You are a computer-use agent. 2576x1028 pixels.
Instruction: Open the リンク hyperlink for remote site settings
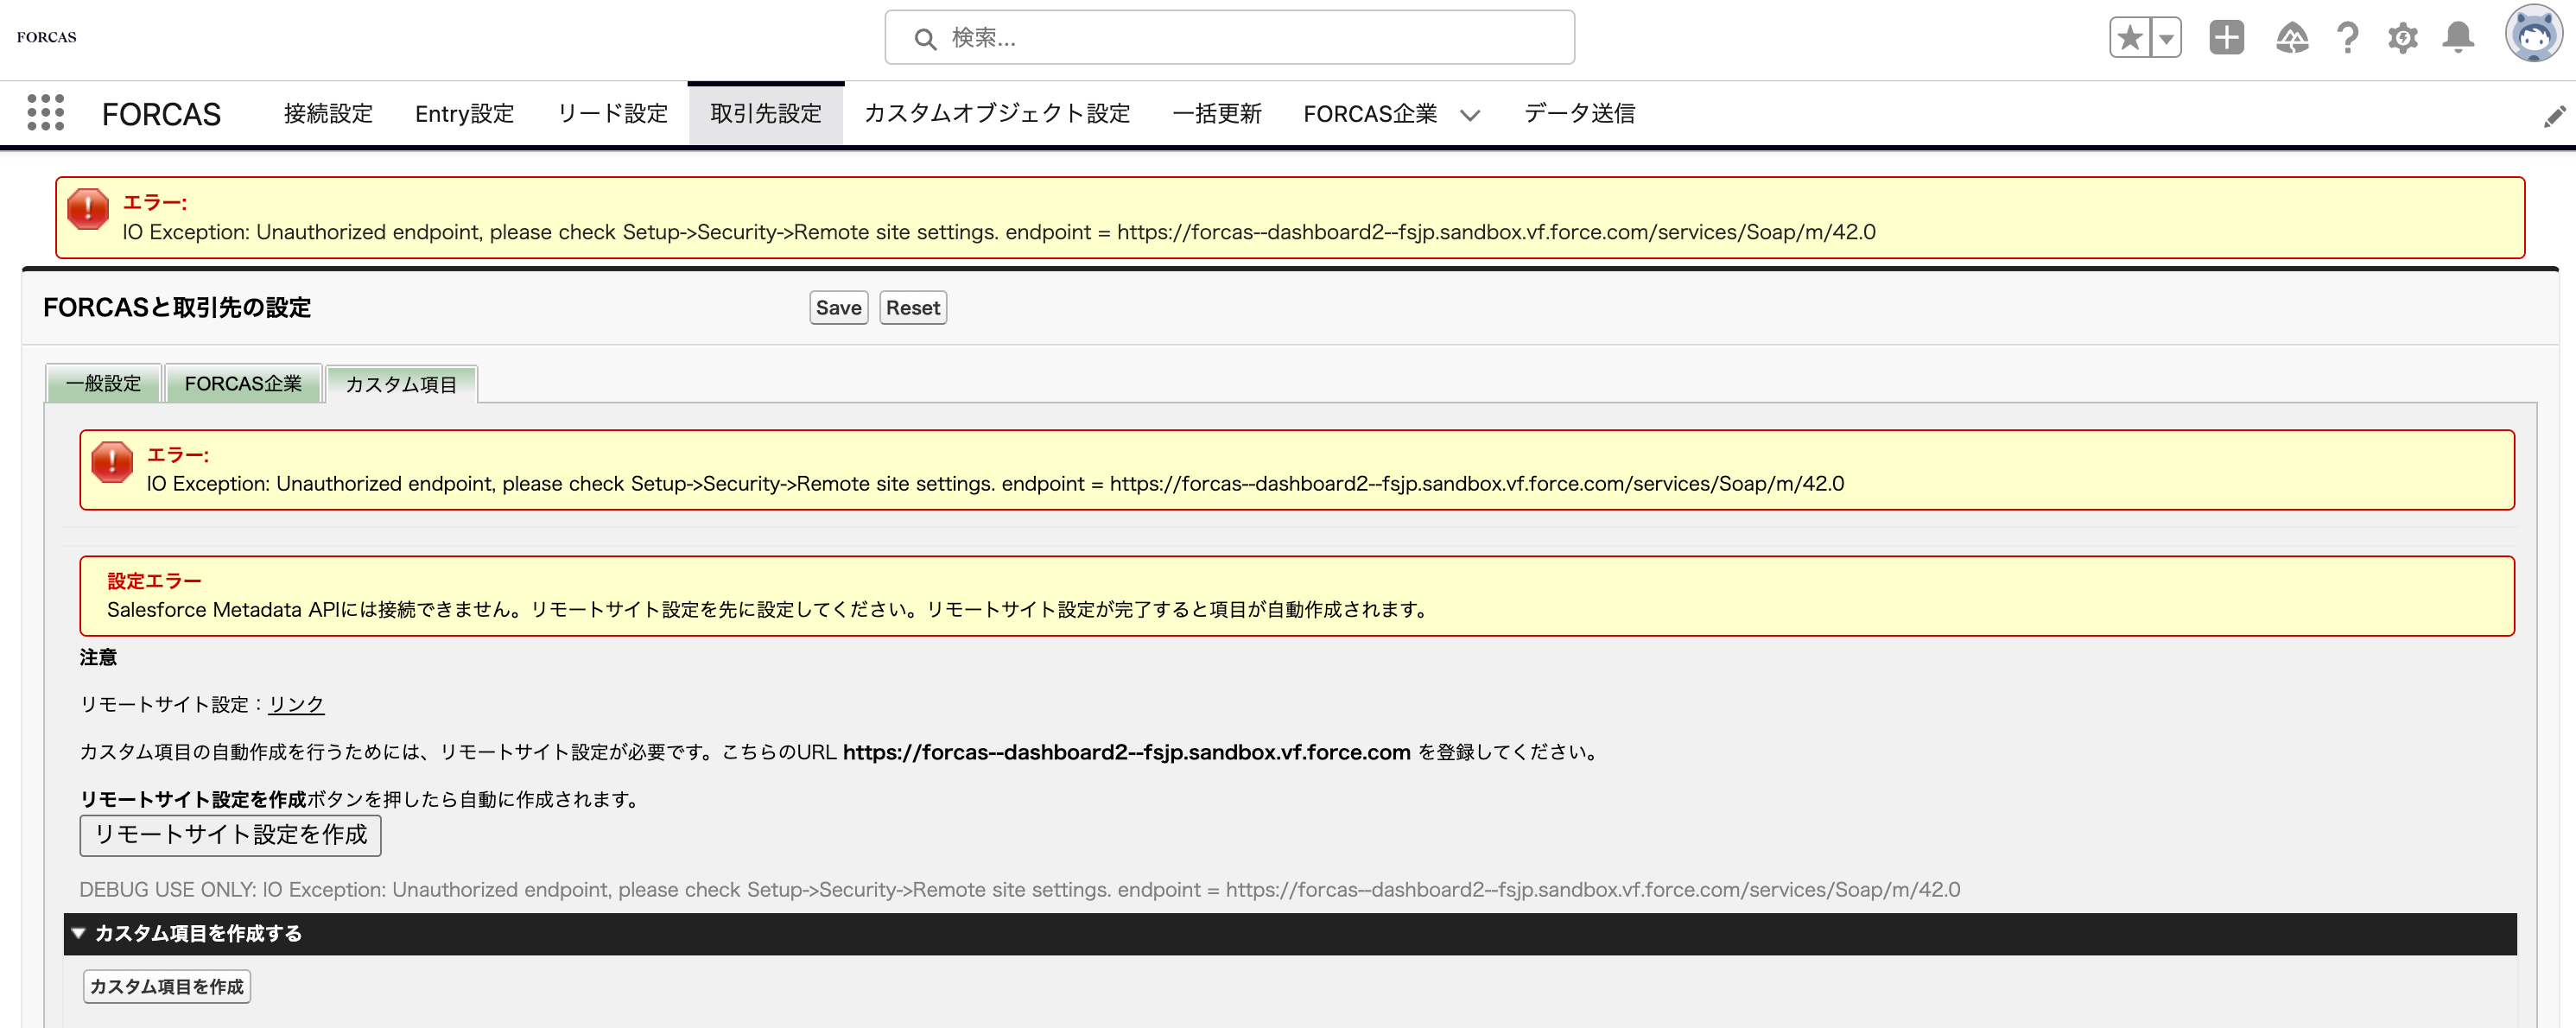click(295, 704)
